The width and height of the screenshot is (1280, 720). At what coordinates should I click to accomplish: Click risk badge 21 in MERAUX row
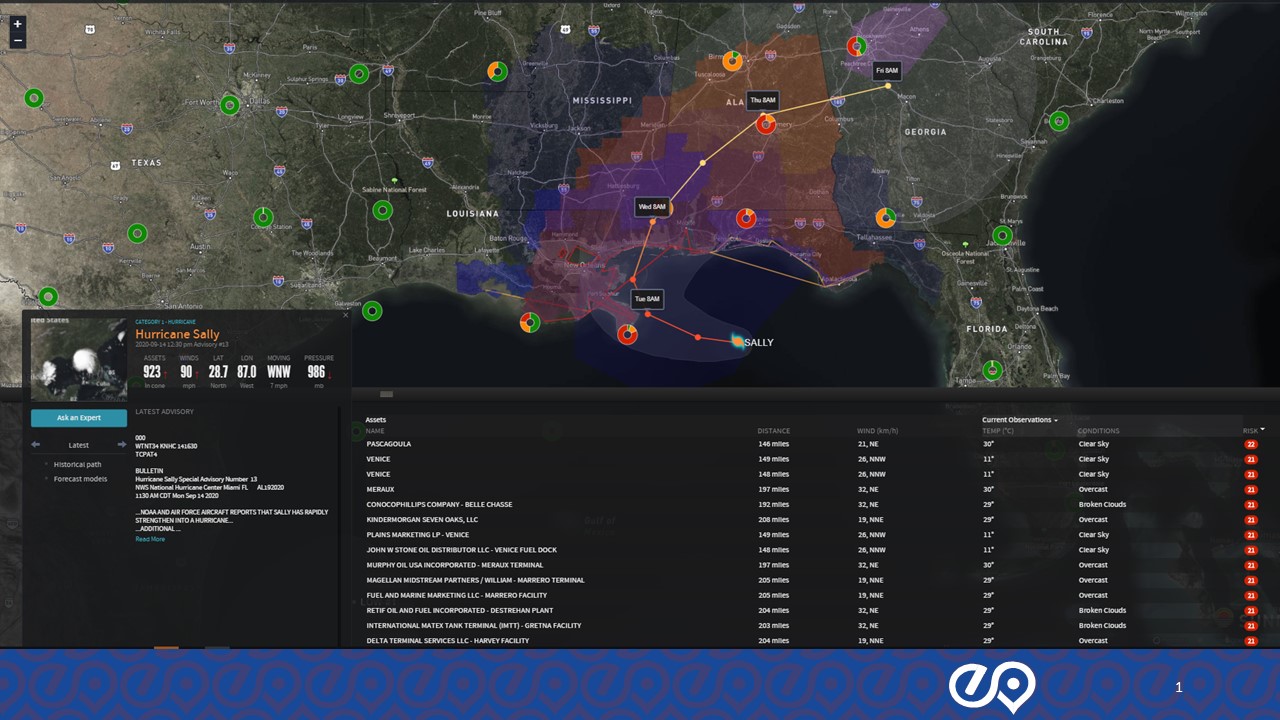(x=1250, y=490)
